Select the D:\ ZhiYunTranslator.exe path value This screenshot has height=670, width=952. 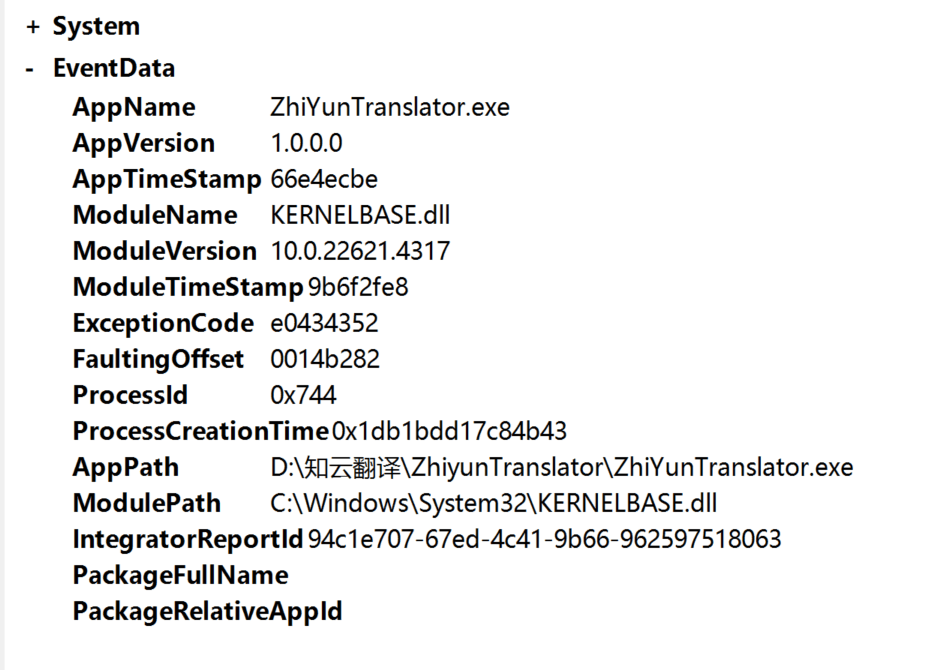[562, 467]
